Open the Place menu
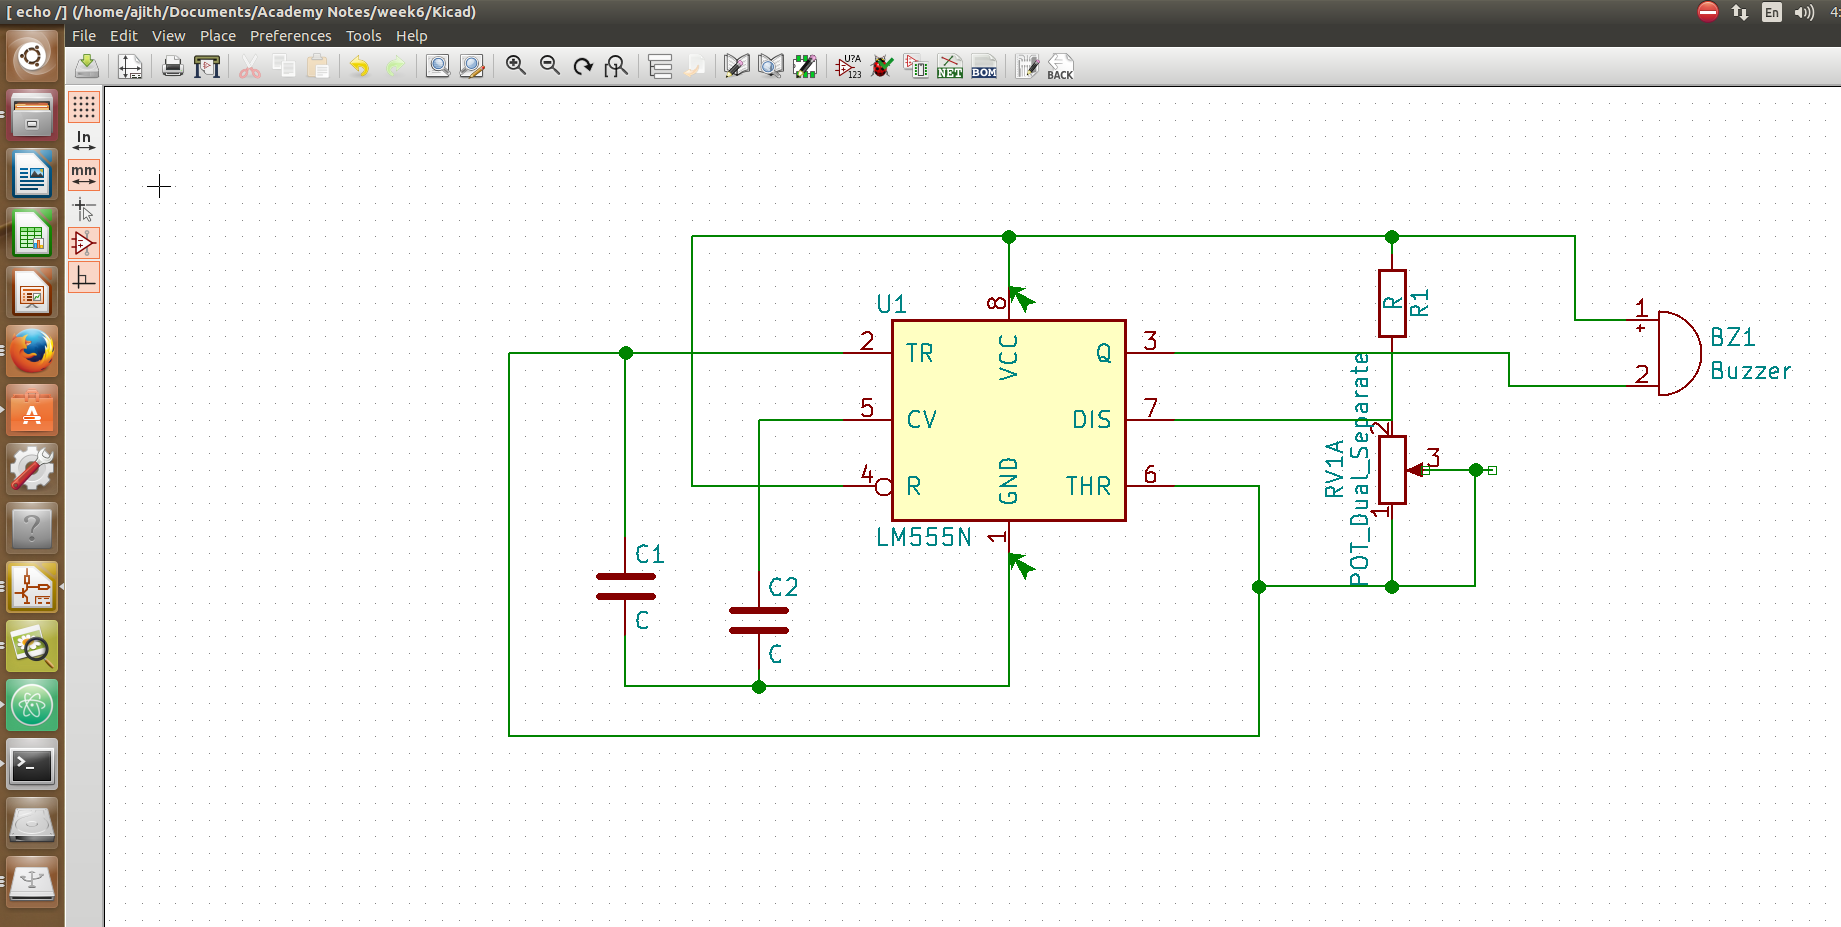 [218, 36]
